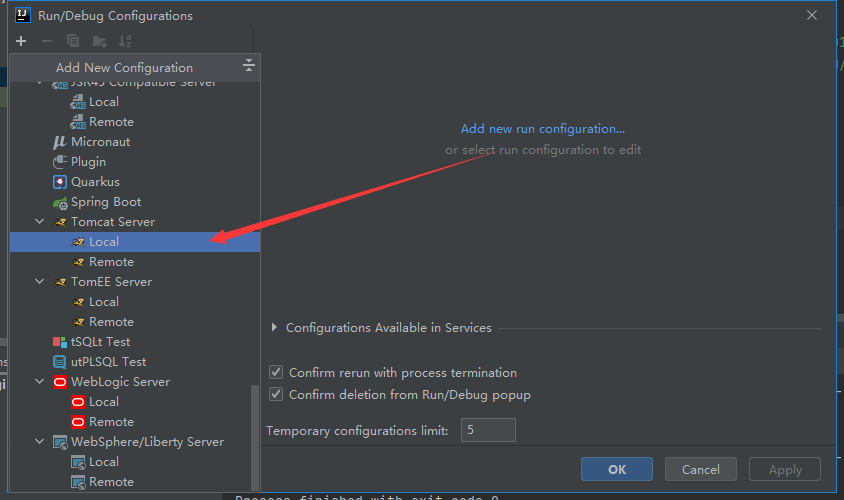Click the IntelliJ IDEA logo in the title bar
This screenshot has height=500, width=844.
pos(23,15)
